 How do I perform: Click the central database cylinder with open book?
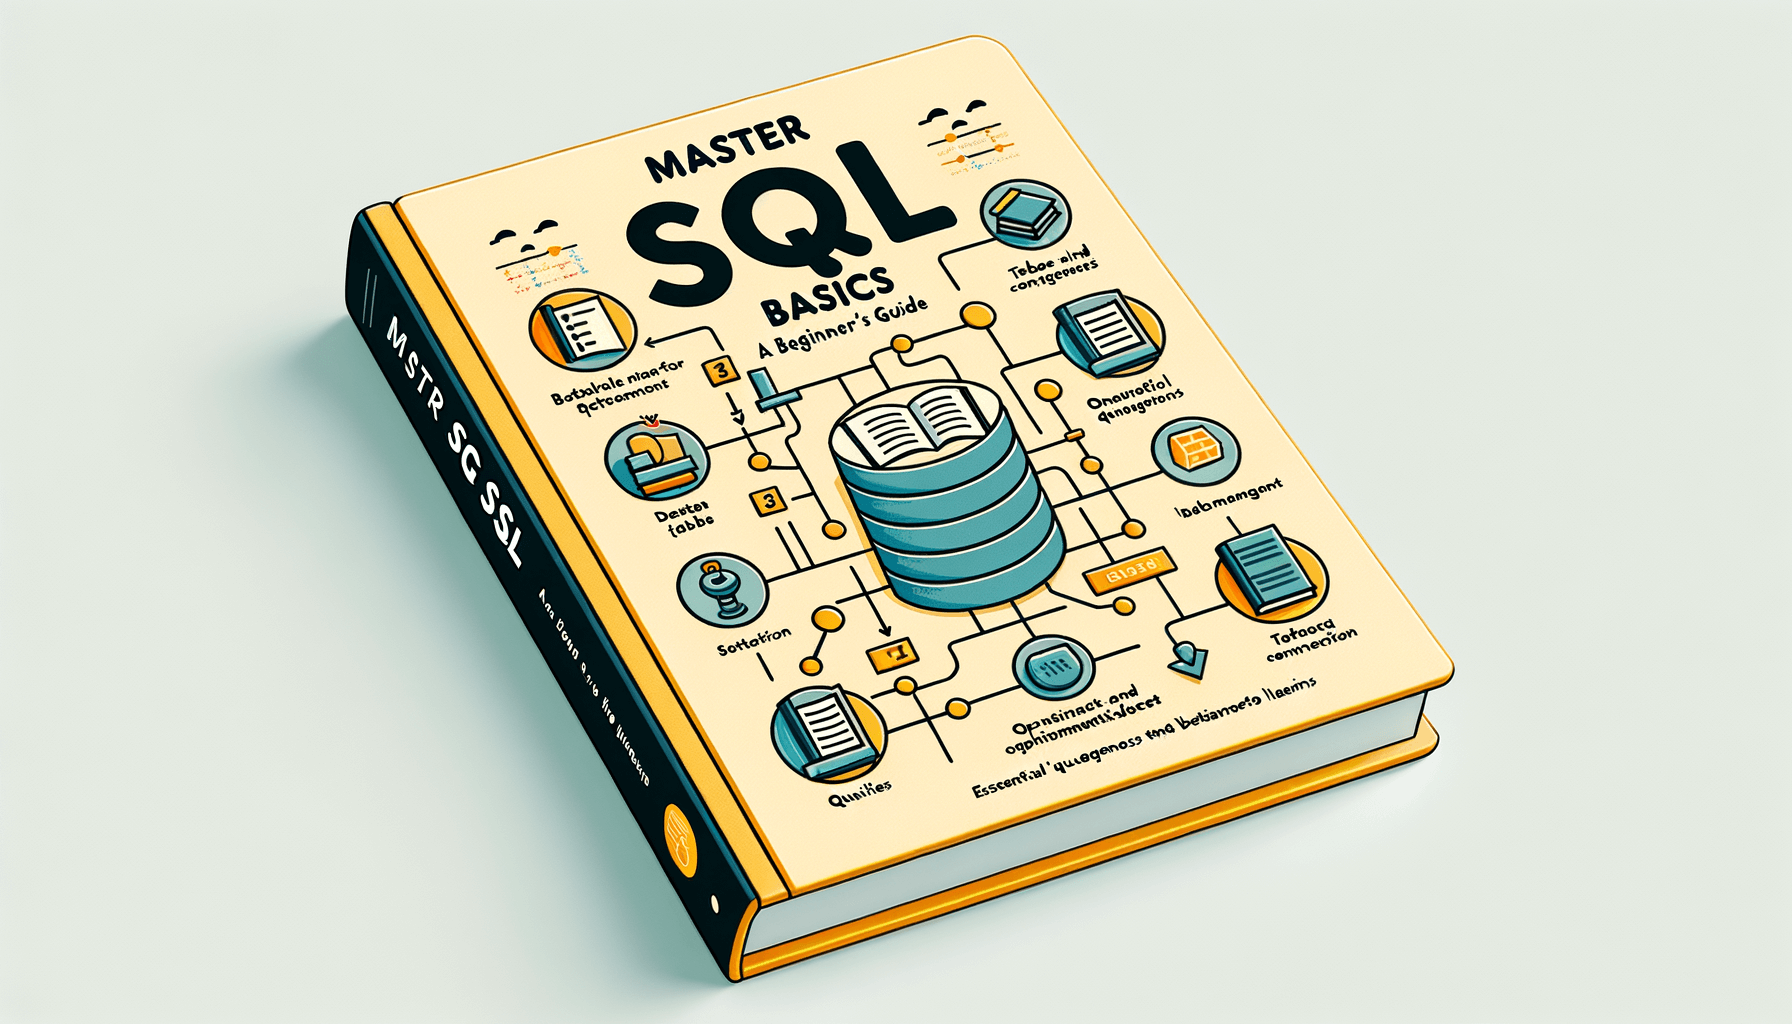pos(947,493)
